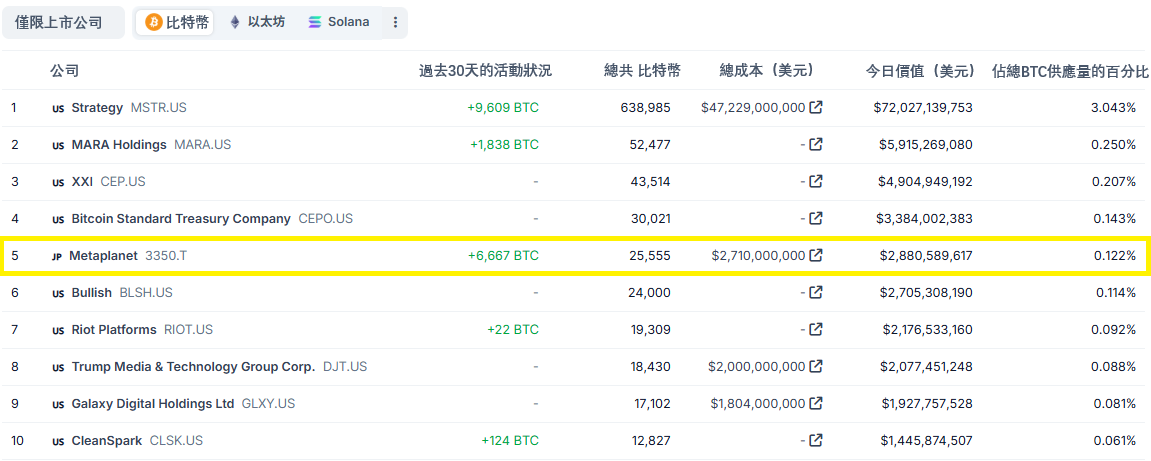Click the 0.122% supply percentage

pos(1114,255)
